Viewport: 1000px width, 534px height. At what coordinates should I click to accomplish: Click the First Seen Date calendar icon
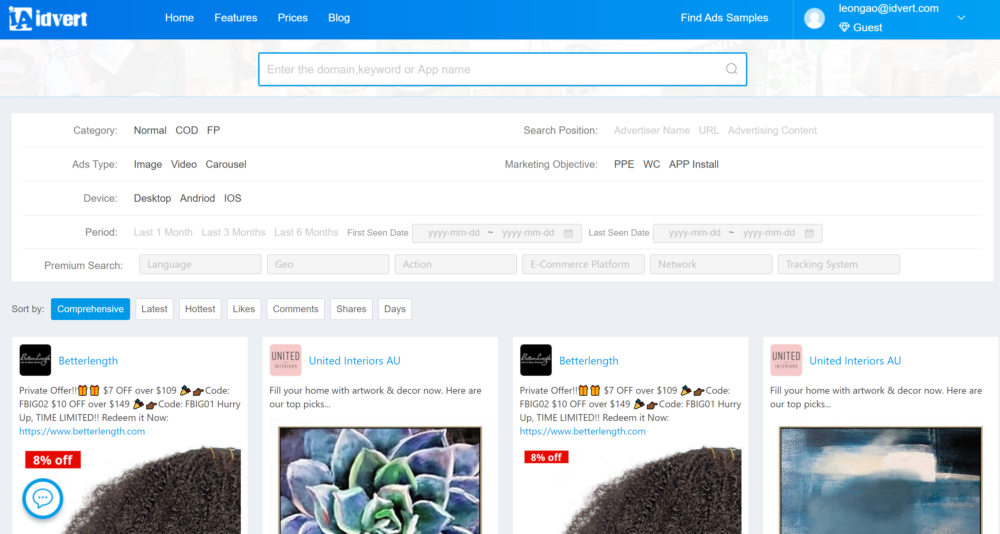568,233
